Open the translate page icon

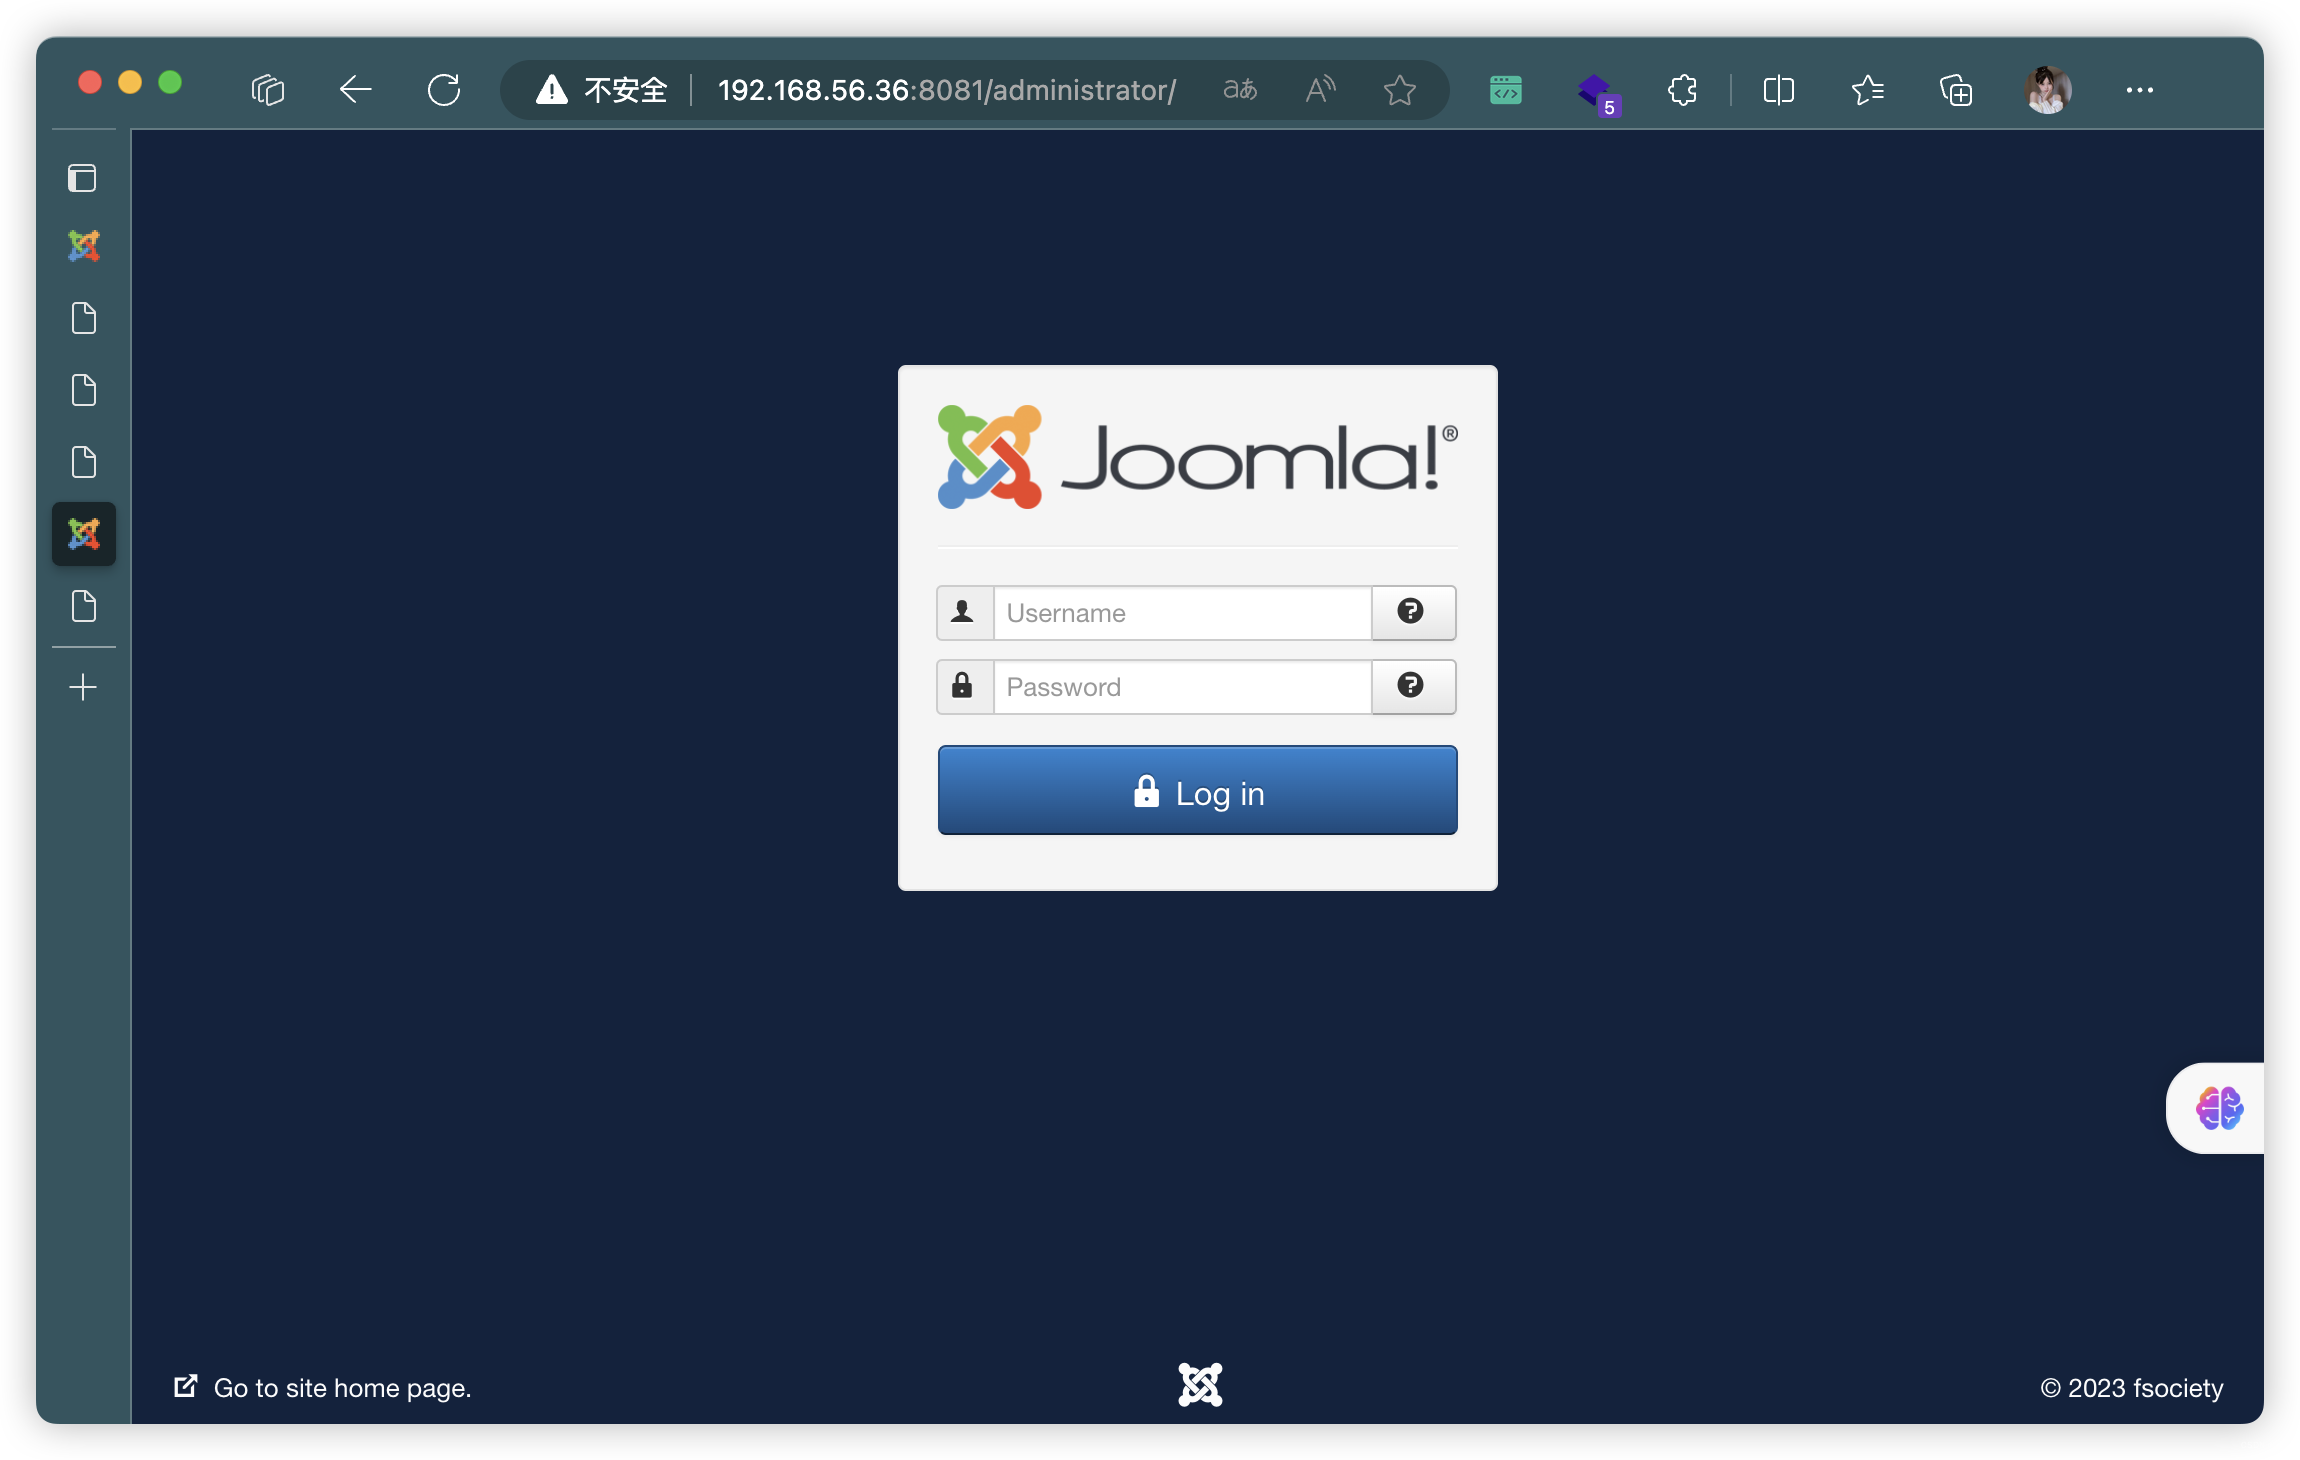coord(1240,90)
